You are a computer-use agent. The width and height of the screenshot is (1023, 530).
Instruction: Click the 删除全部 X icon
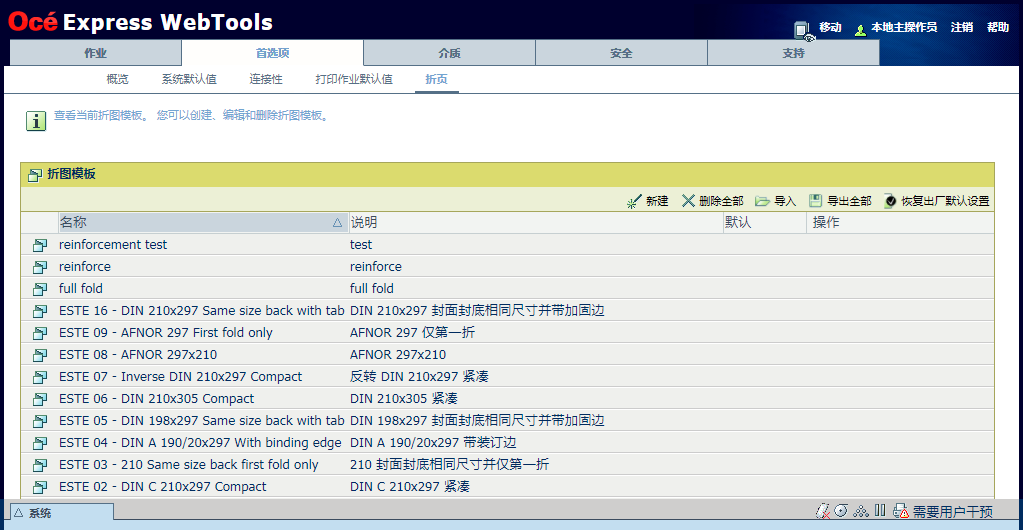tap(688, 201)
